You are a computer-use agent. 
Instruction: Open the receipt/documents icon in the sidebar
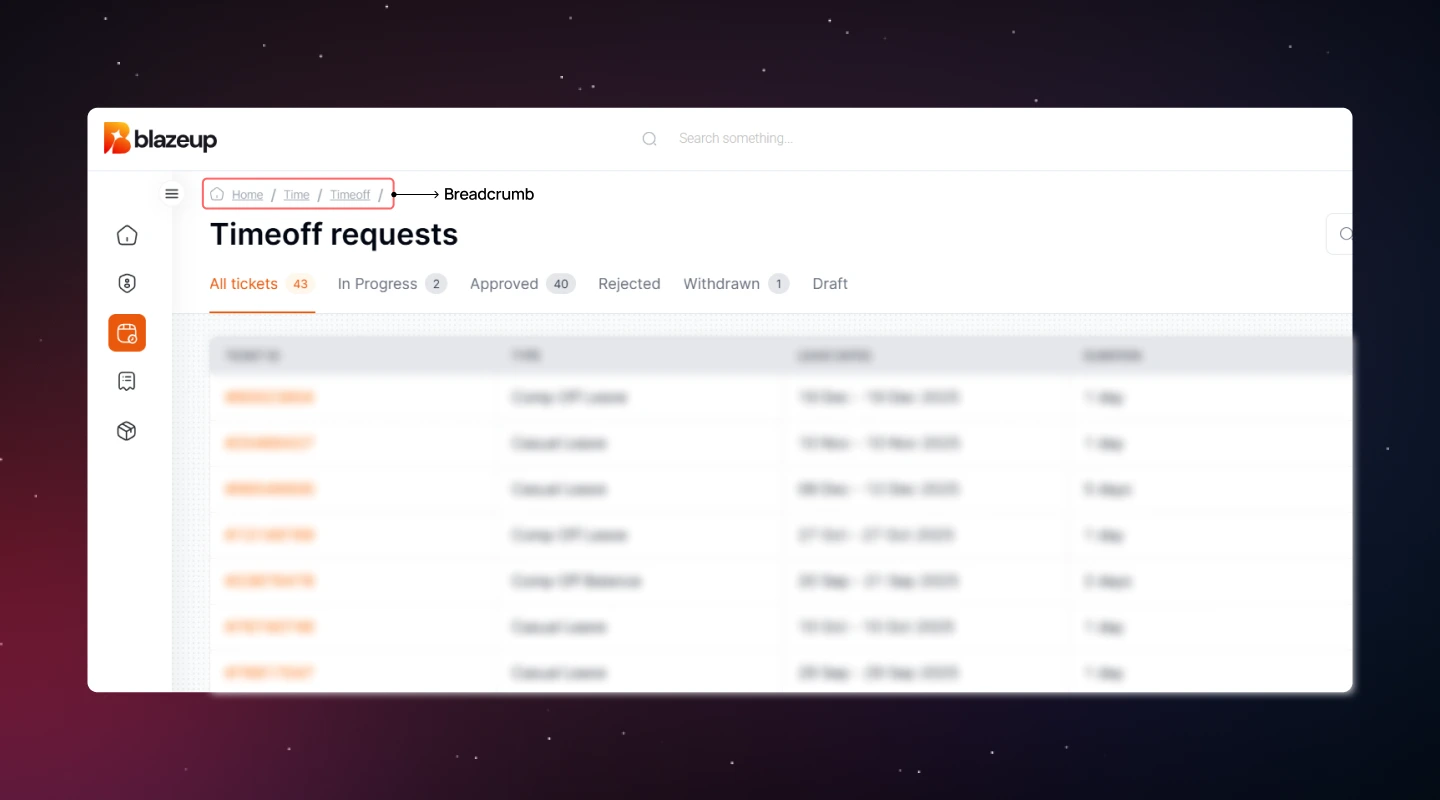(126, 381)
